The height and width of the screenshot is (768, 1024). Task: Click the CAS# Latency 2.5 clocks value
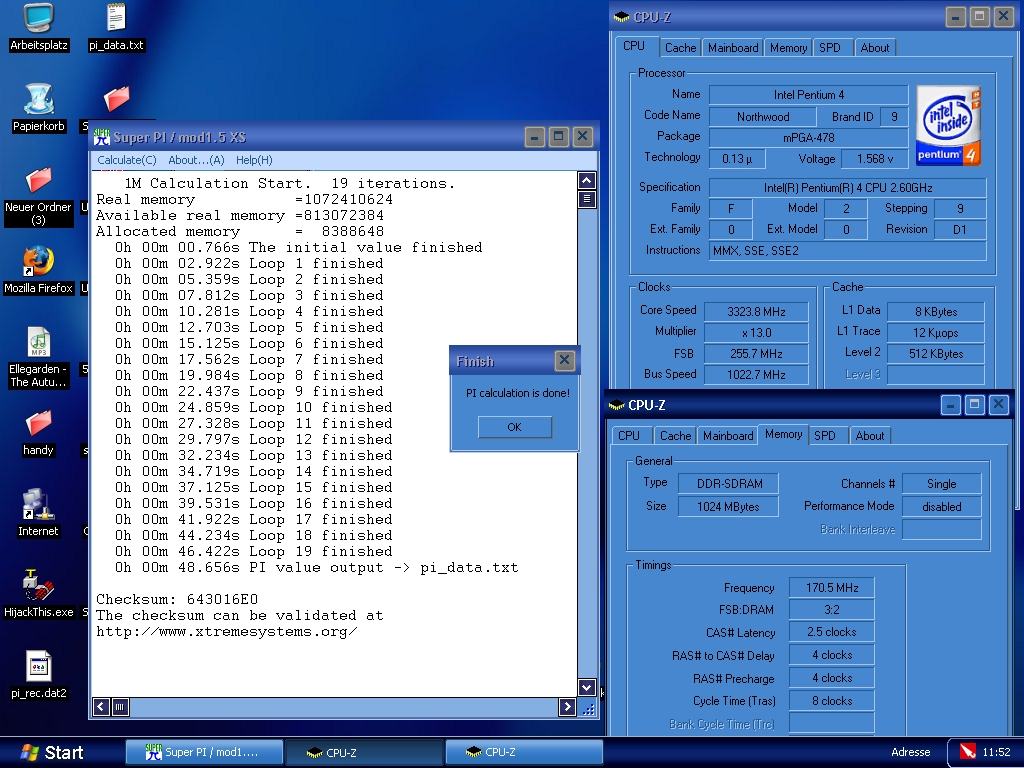pyautogui.click(x=831, y=632)
